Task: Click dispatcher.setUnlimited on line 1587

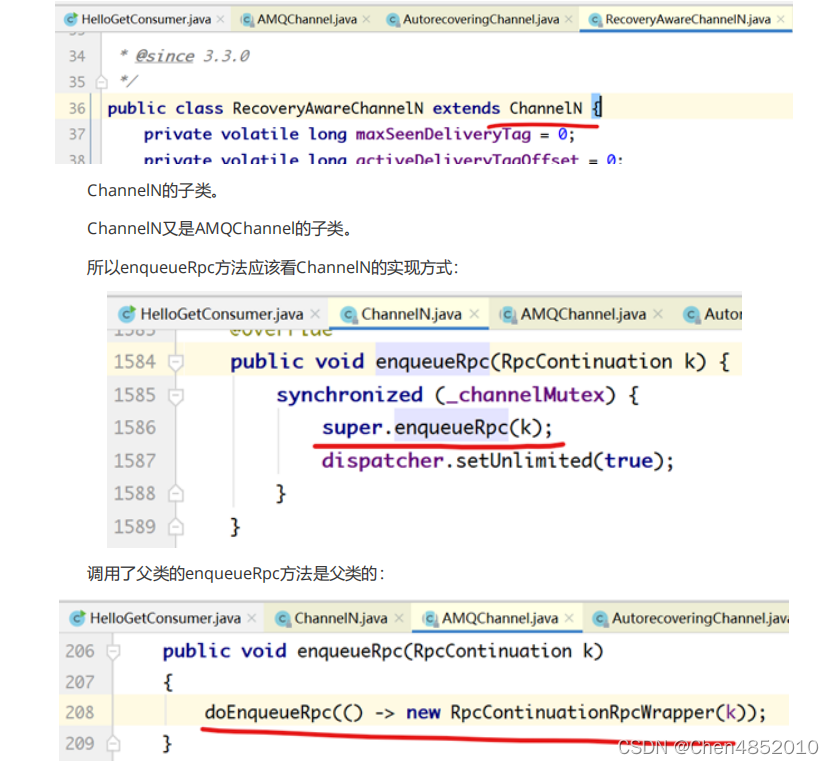Action: (456, 461)
